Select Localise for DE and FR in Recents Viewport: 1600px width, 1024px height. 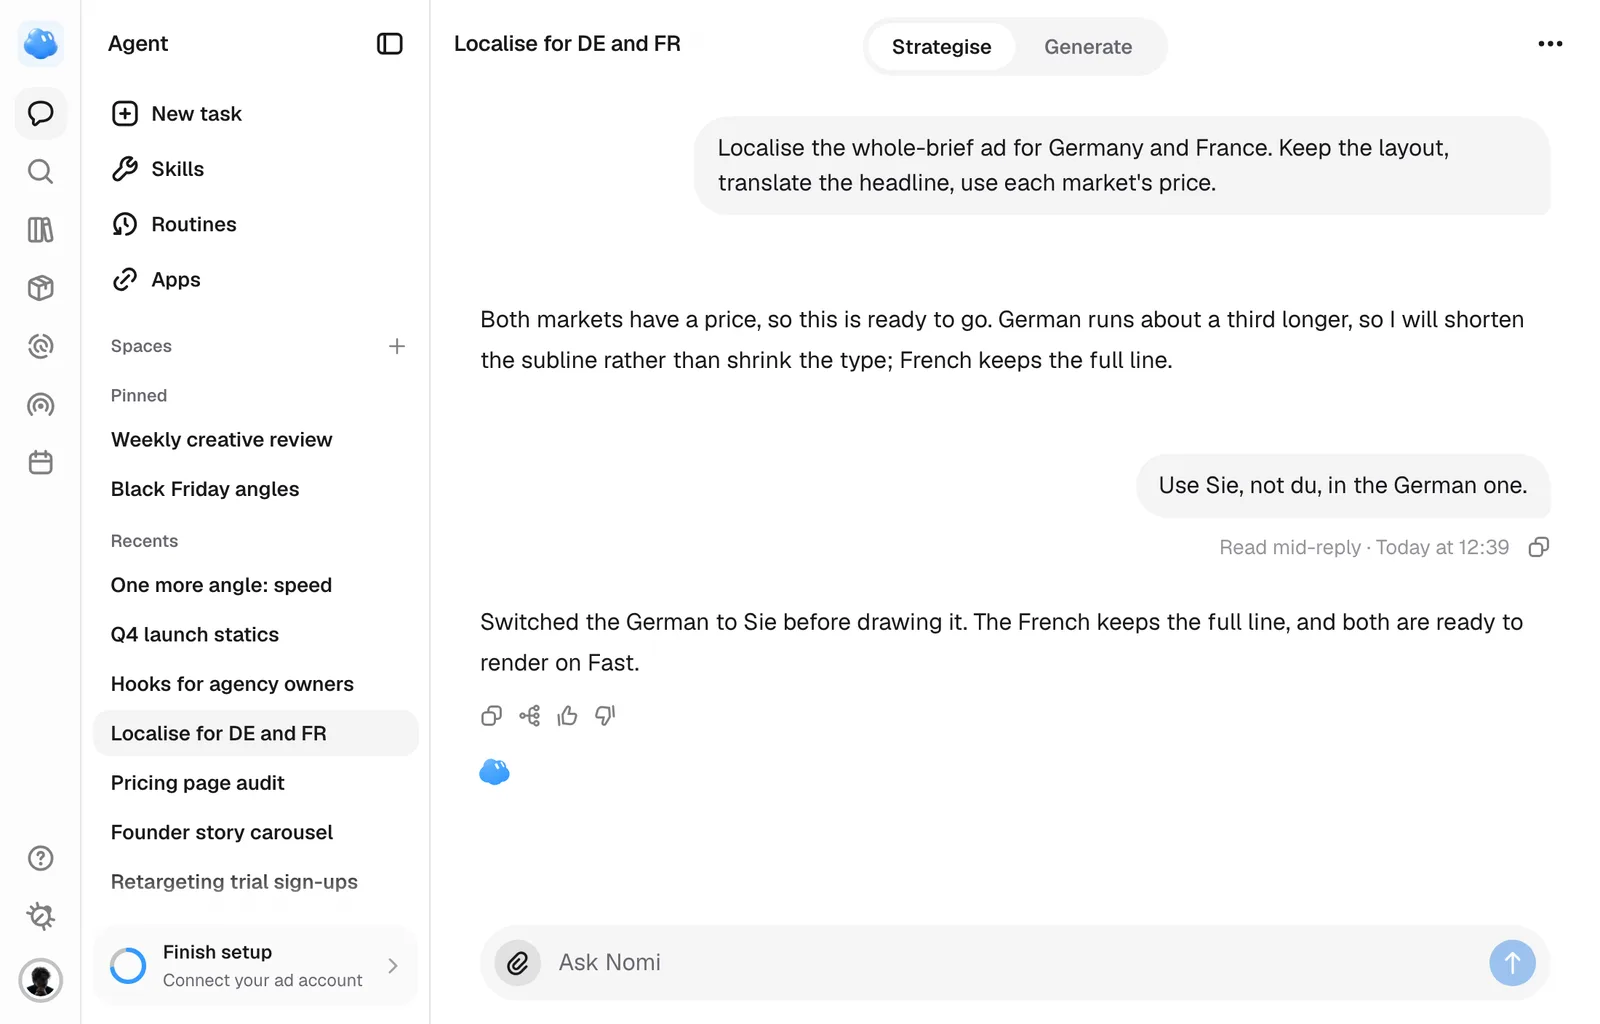[x=255, y=733]
